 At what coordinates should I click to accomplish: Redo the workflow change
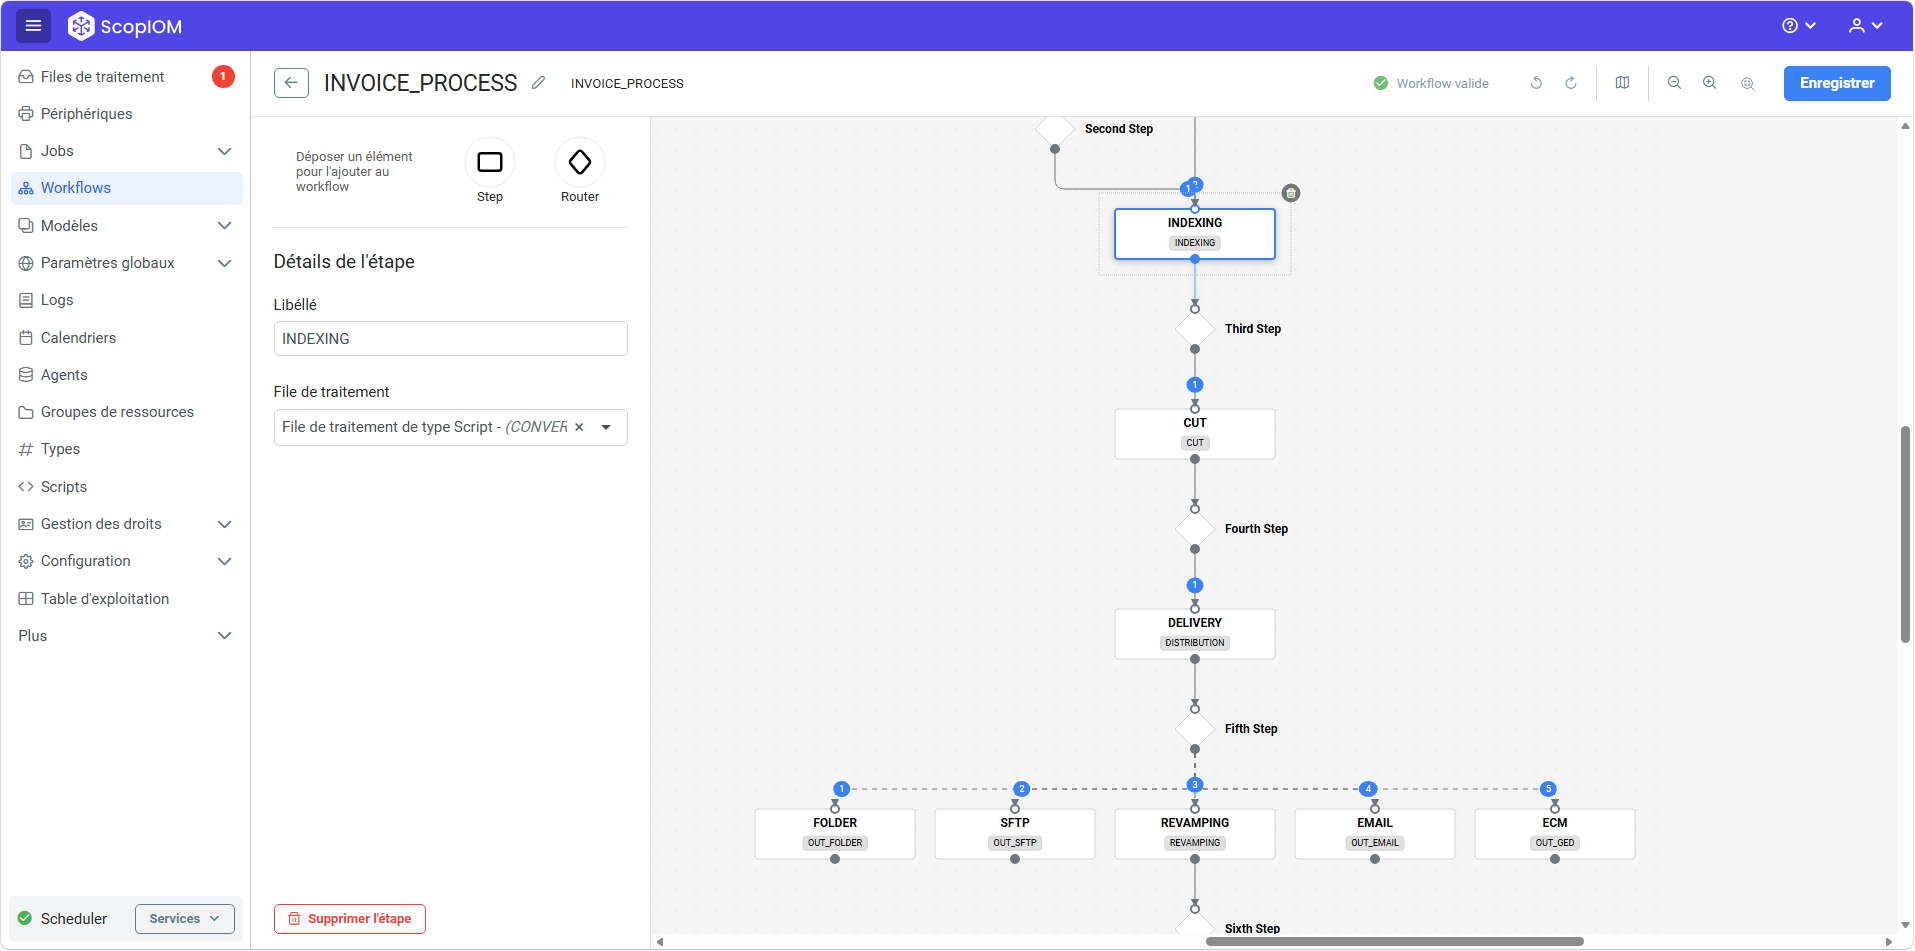1571,83
